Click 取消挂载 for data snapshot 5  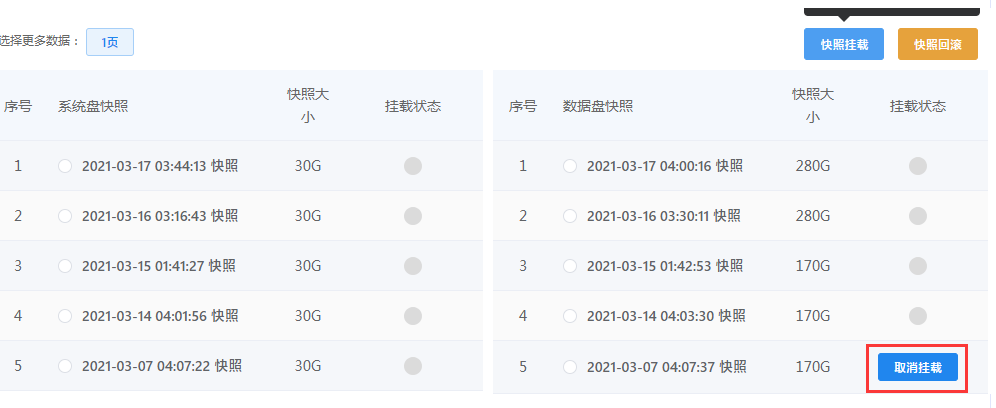click(x=918, y=367)
